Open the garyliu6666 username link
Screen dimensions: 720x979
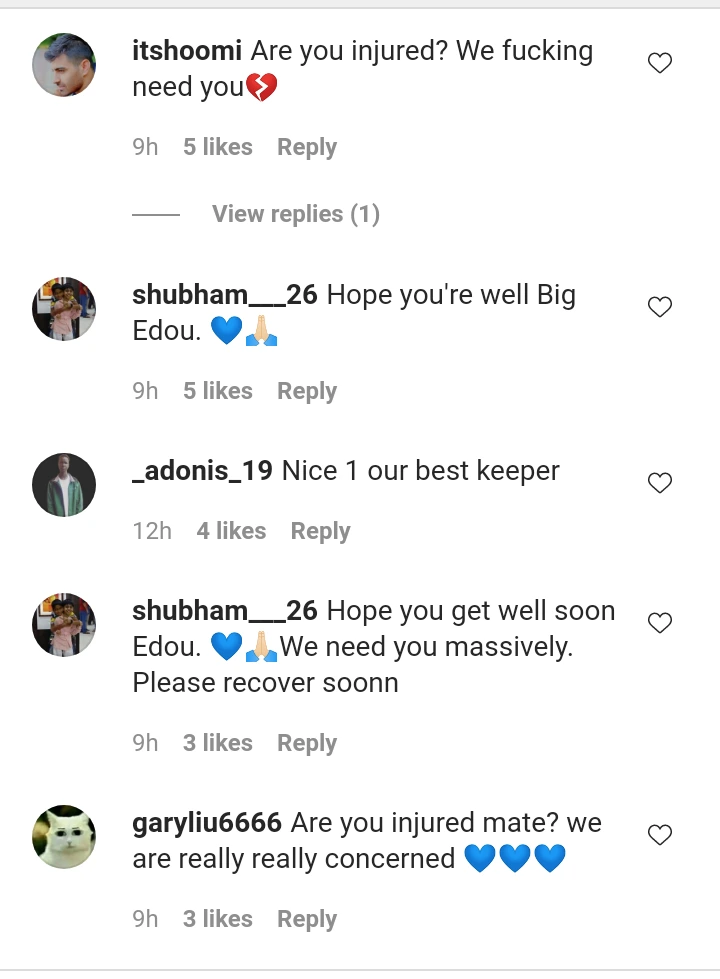point(207,824)
